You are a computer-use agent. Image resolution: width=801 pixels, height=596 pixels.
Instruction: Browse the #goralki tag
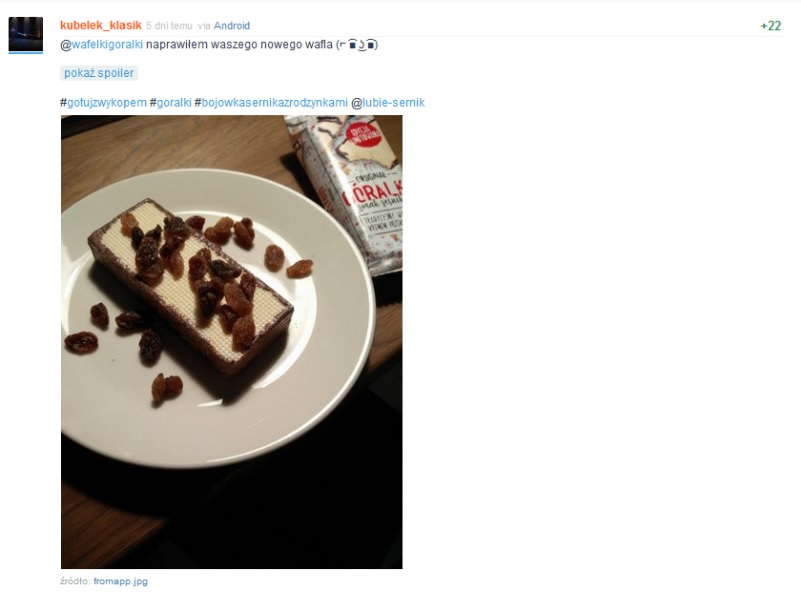(x=170, y=103)
